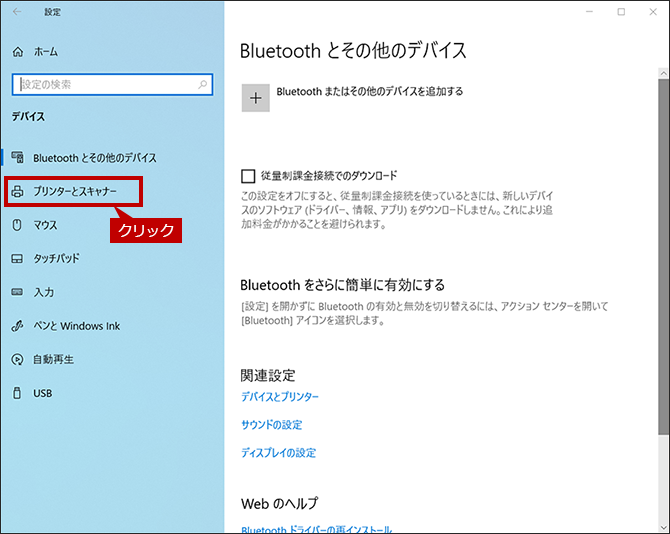Image resolution: width=670 pixels, height=534 pixels.
Task: Click the AutoPlay icon in sidebar
Action: tap(17, 360)
